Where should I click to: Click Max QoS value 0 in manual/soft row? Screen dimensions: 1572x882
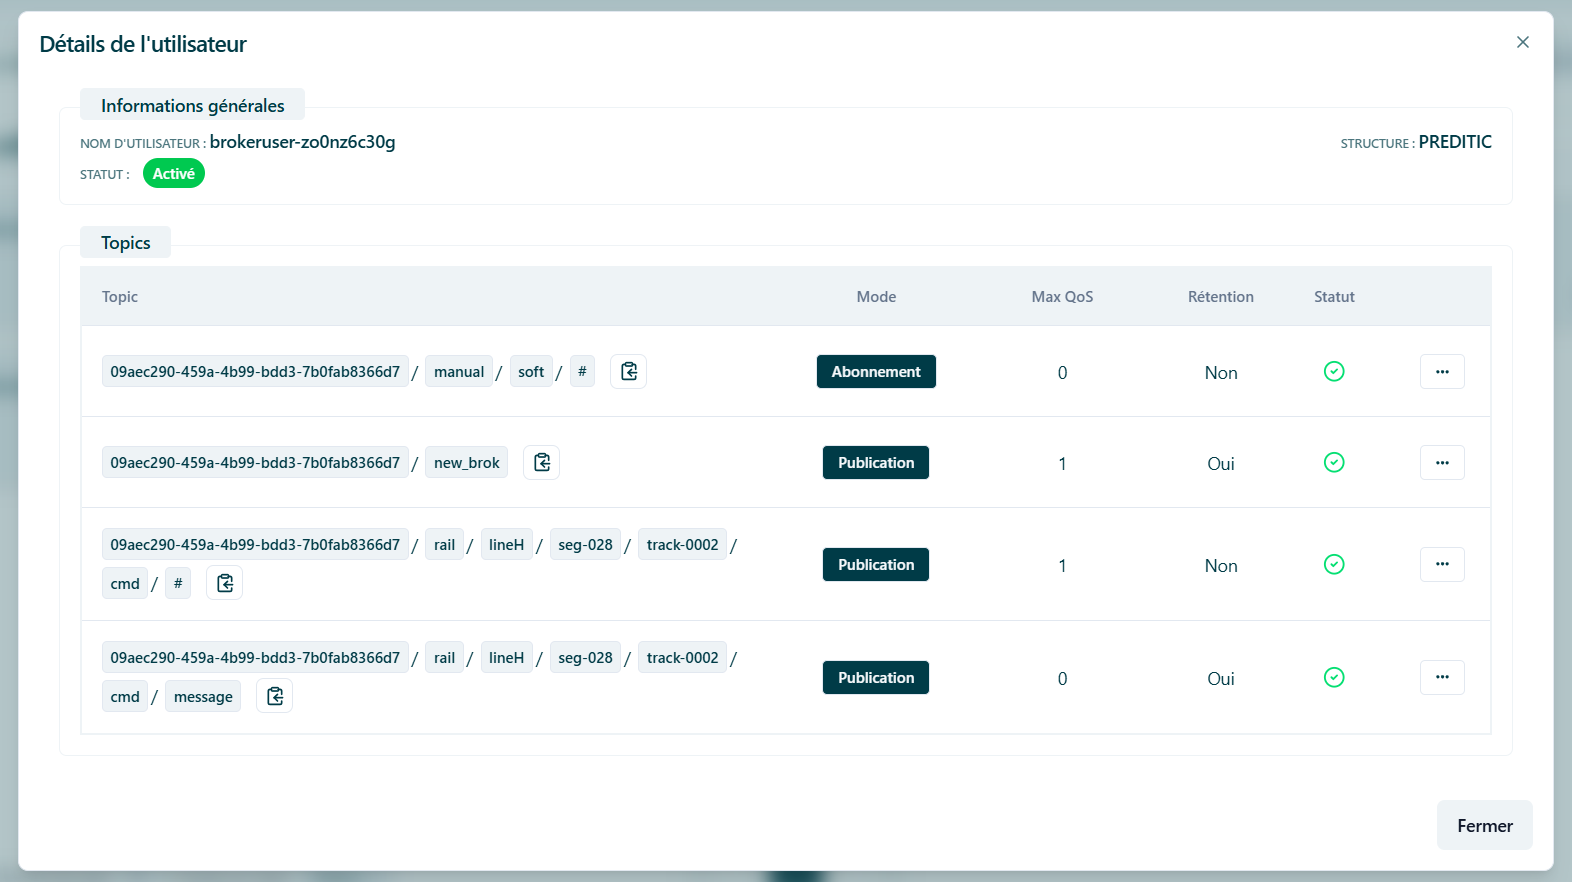point(1062,373)
